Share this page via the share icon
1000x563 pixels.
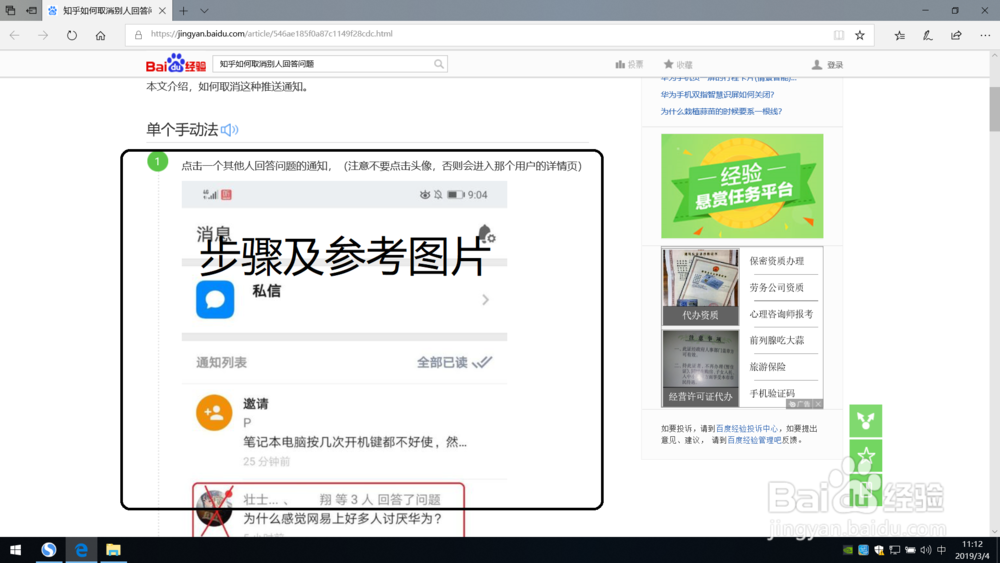pyautogui.click(x=956, y=35)
